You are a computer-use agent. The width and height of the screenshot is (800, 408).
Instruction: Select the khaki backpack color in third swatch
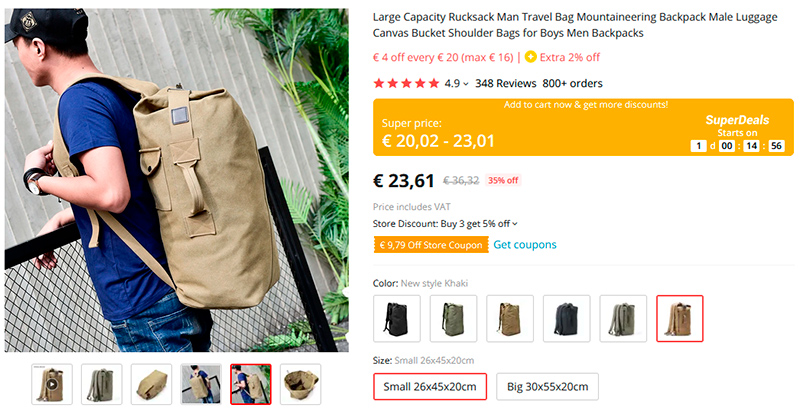[x=510, y=319]
